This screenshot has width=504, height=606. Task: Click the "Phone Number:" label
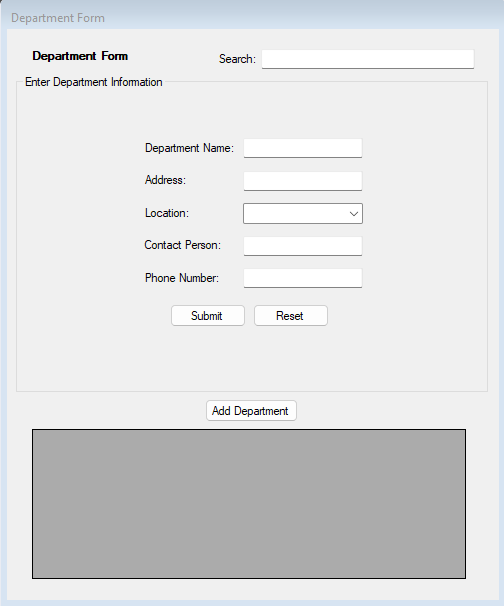tap(182, 278)
